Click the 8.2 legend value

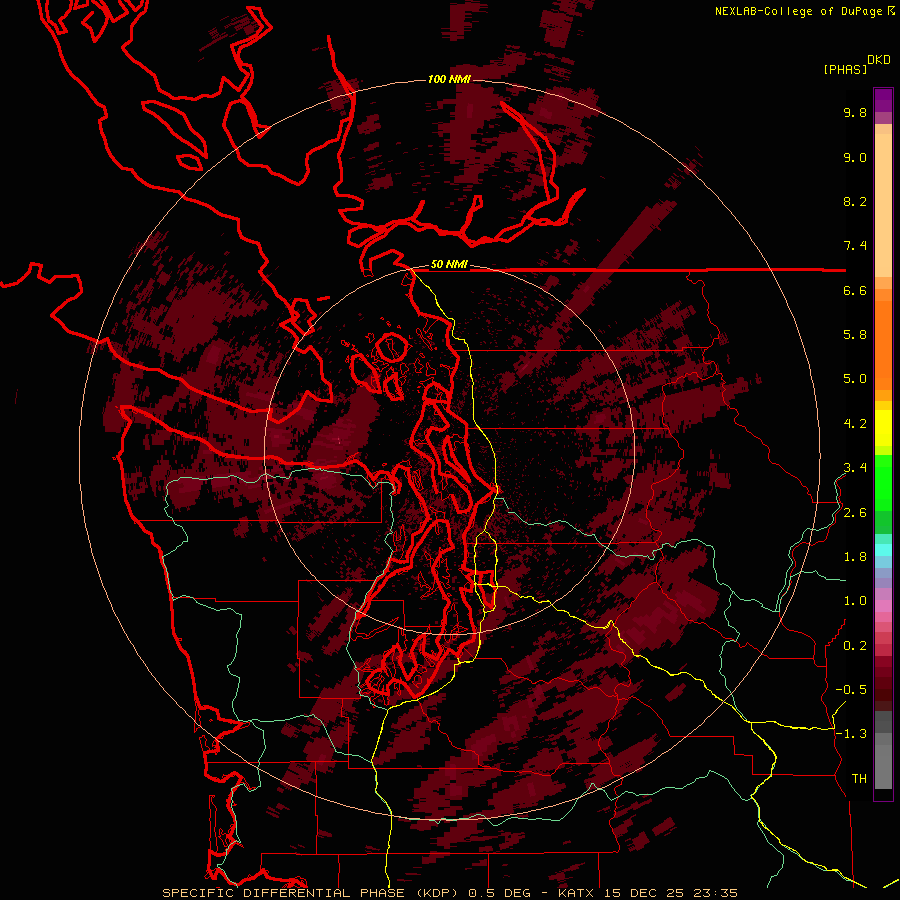[855, 201]
